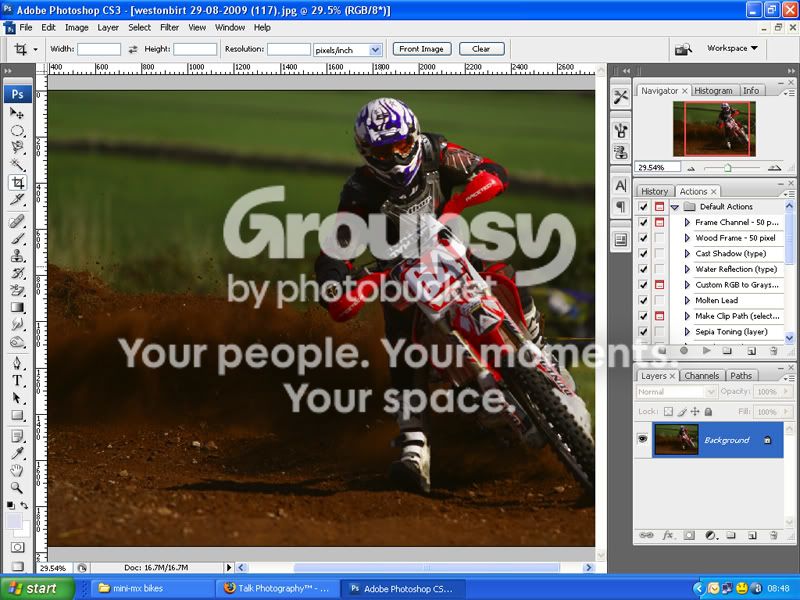The width and height of the screenshot is (800, 600).
Task: Select the Lasso tool in the toolbox
Action: click(x=17, y=147)
